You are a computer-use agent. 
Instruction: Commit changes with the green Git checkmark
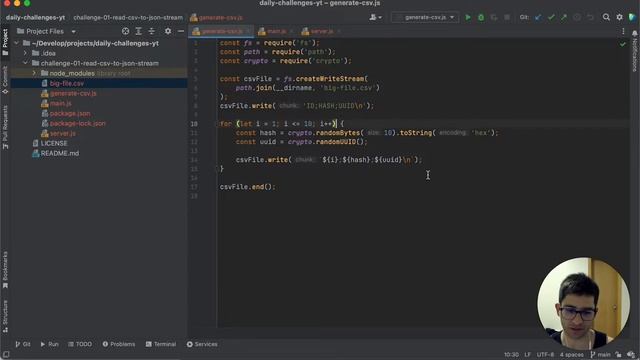click(x=551, y=17)
